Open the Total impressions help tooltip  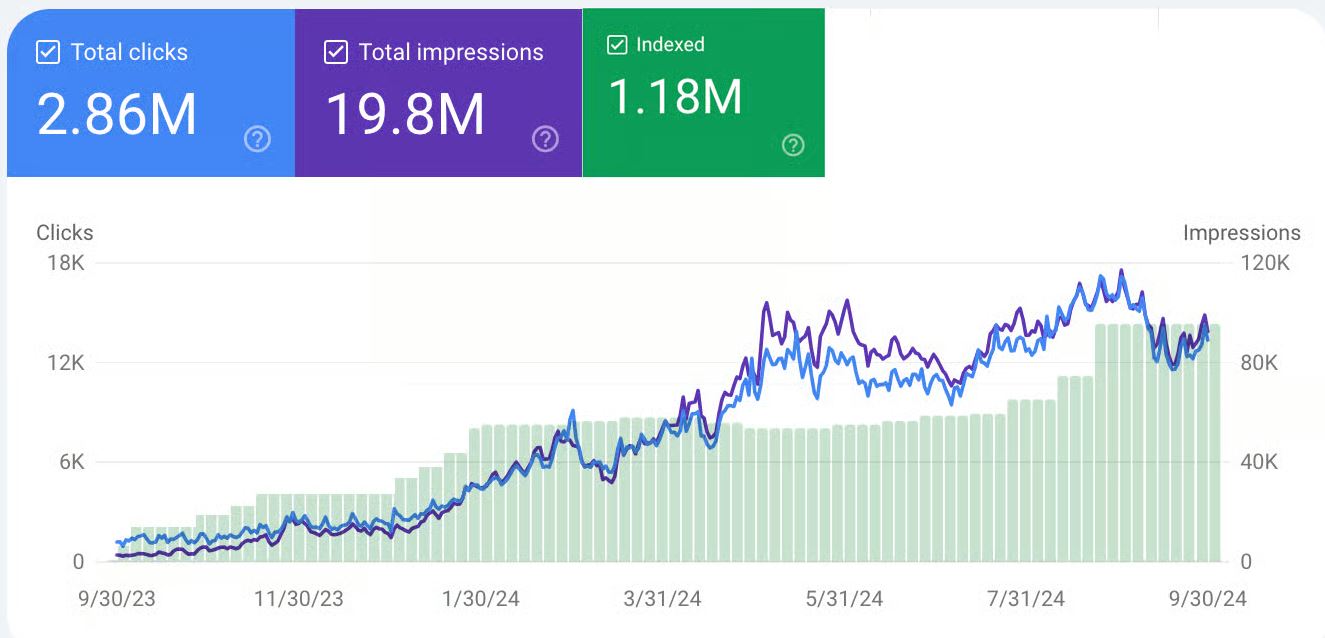[545, 140]
